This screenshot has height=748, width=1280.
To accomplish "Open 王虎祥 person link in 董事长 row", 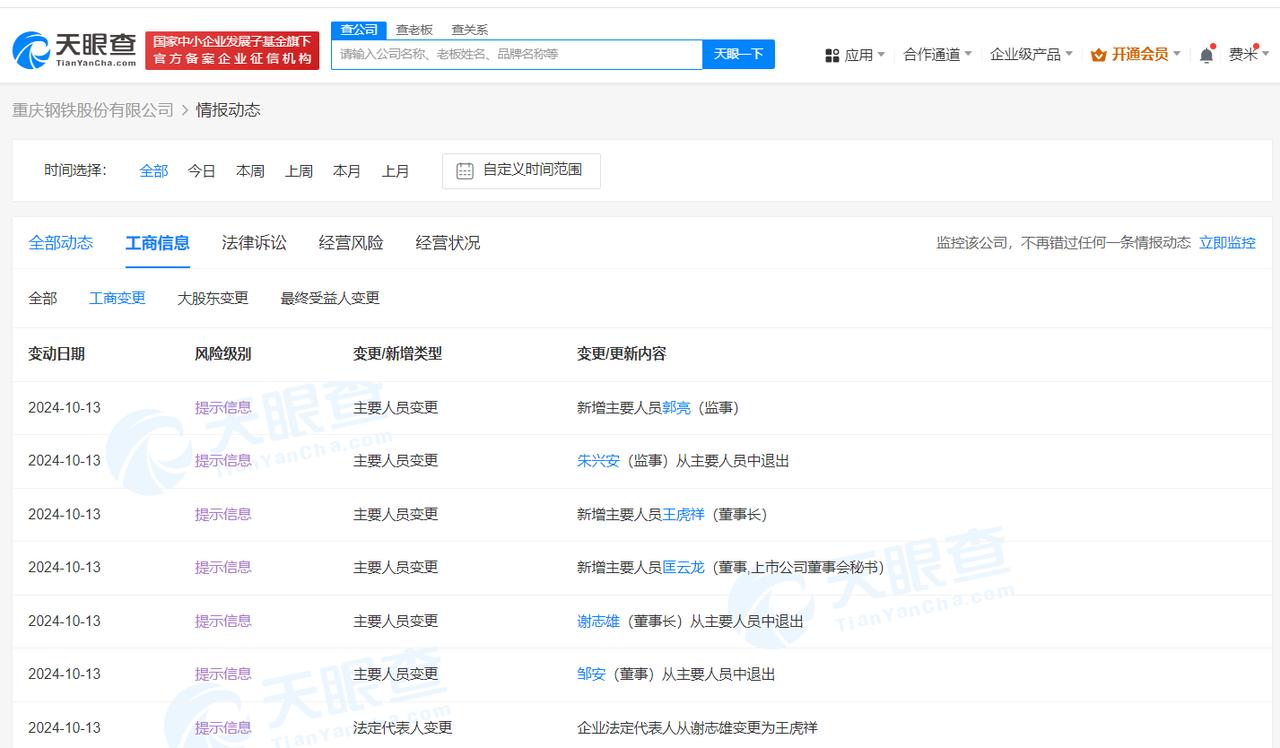I will 683,515.
